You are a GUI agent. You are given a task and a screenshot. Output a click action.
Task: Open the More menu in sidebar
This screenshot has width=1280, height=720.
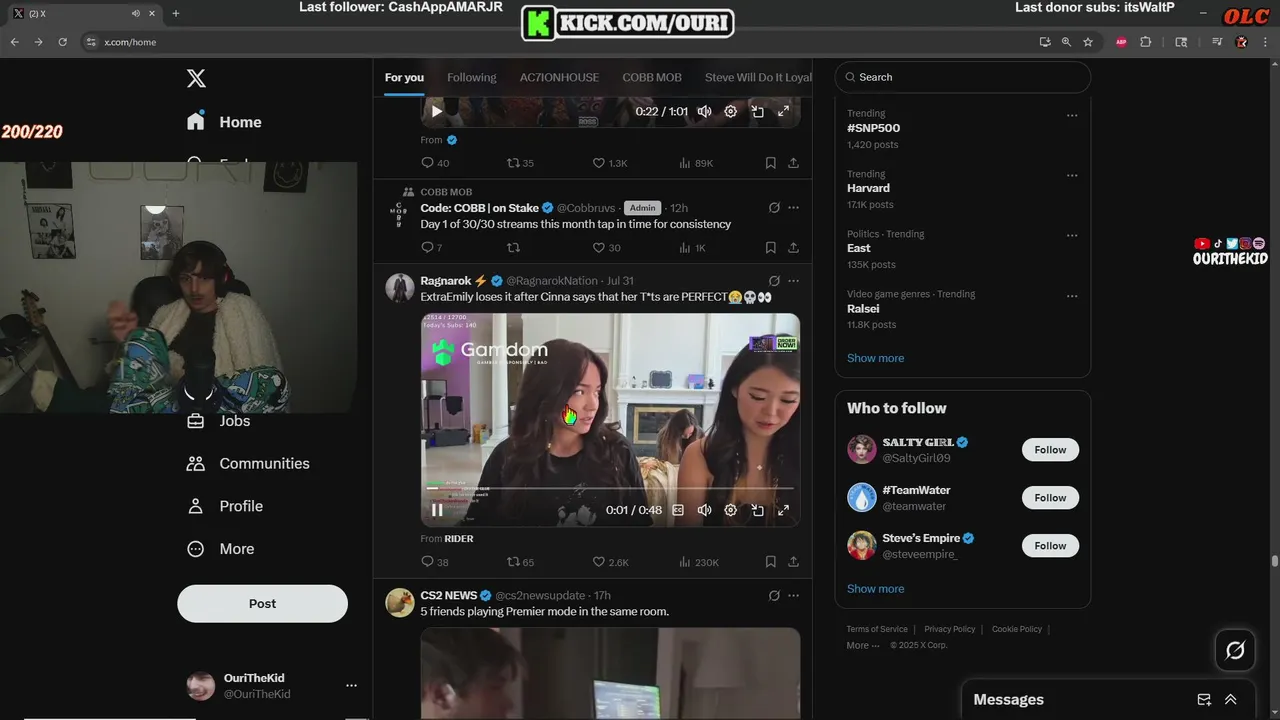point(221,549)
